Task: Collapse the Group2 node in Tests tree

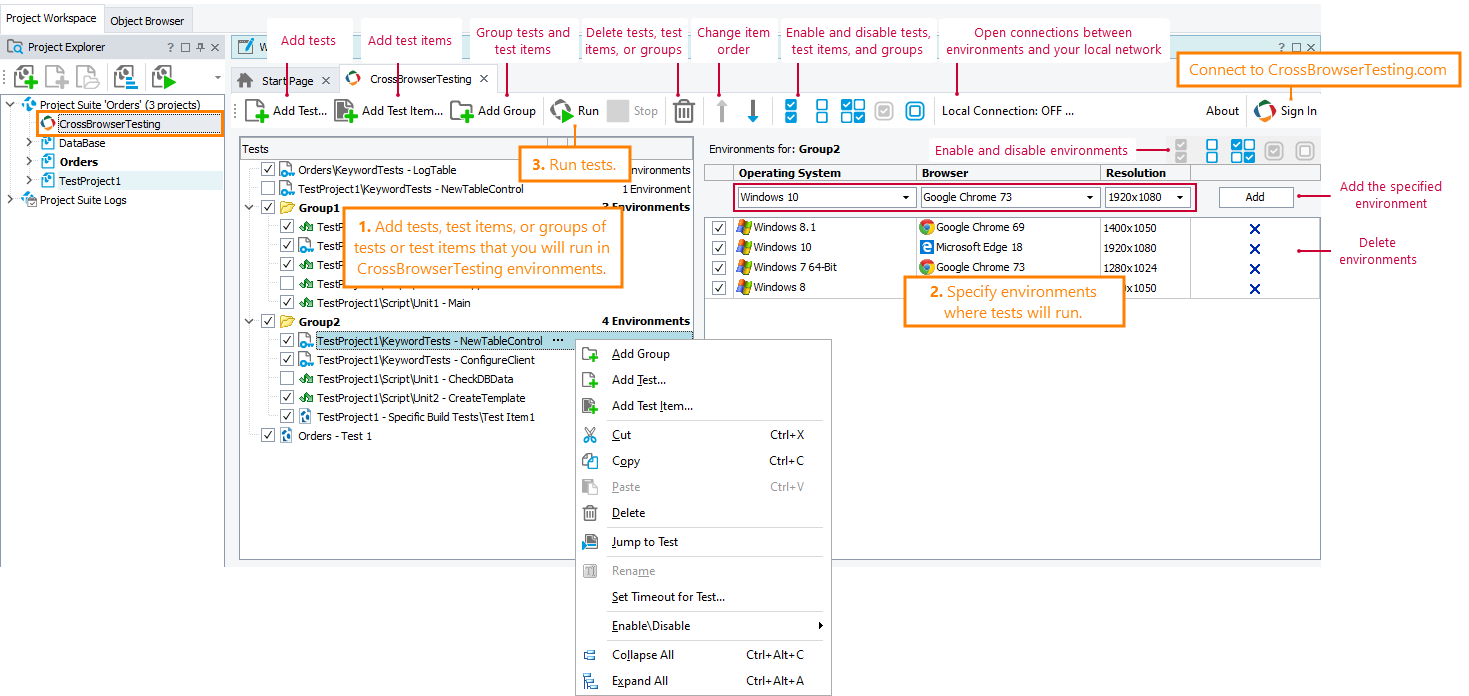Action: (x=249, y=322)
